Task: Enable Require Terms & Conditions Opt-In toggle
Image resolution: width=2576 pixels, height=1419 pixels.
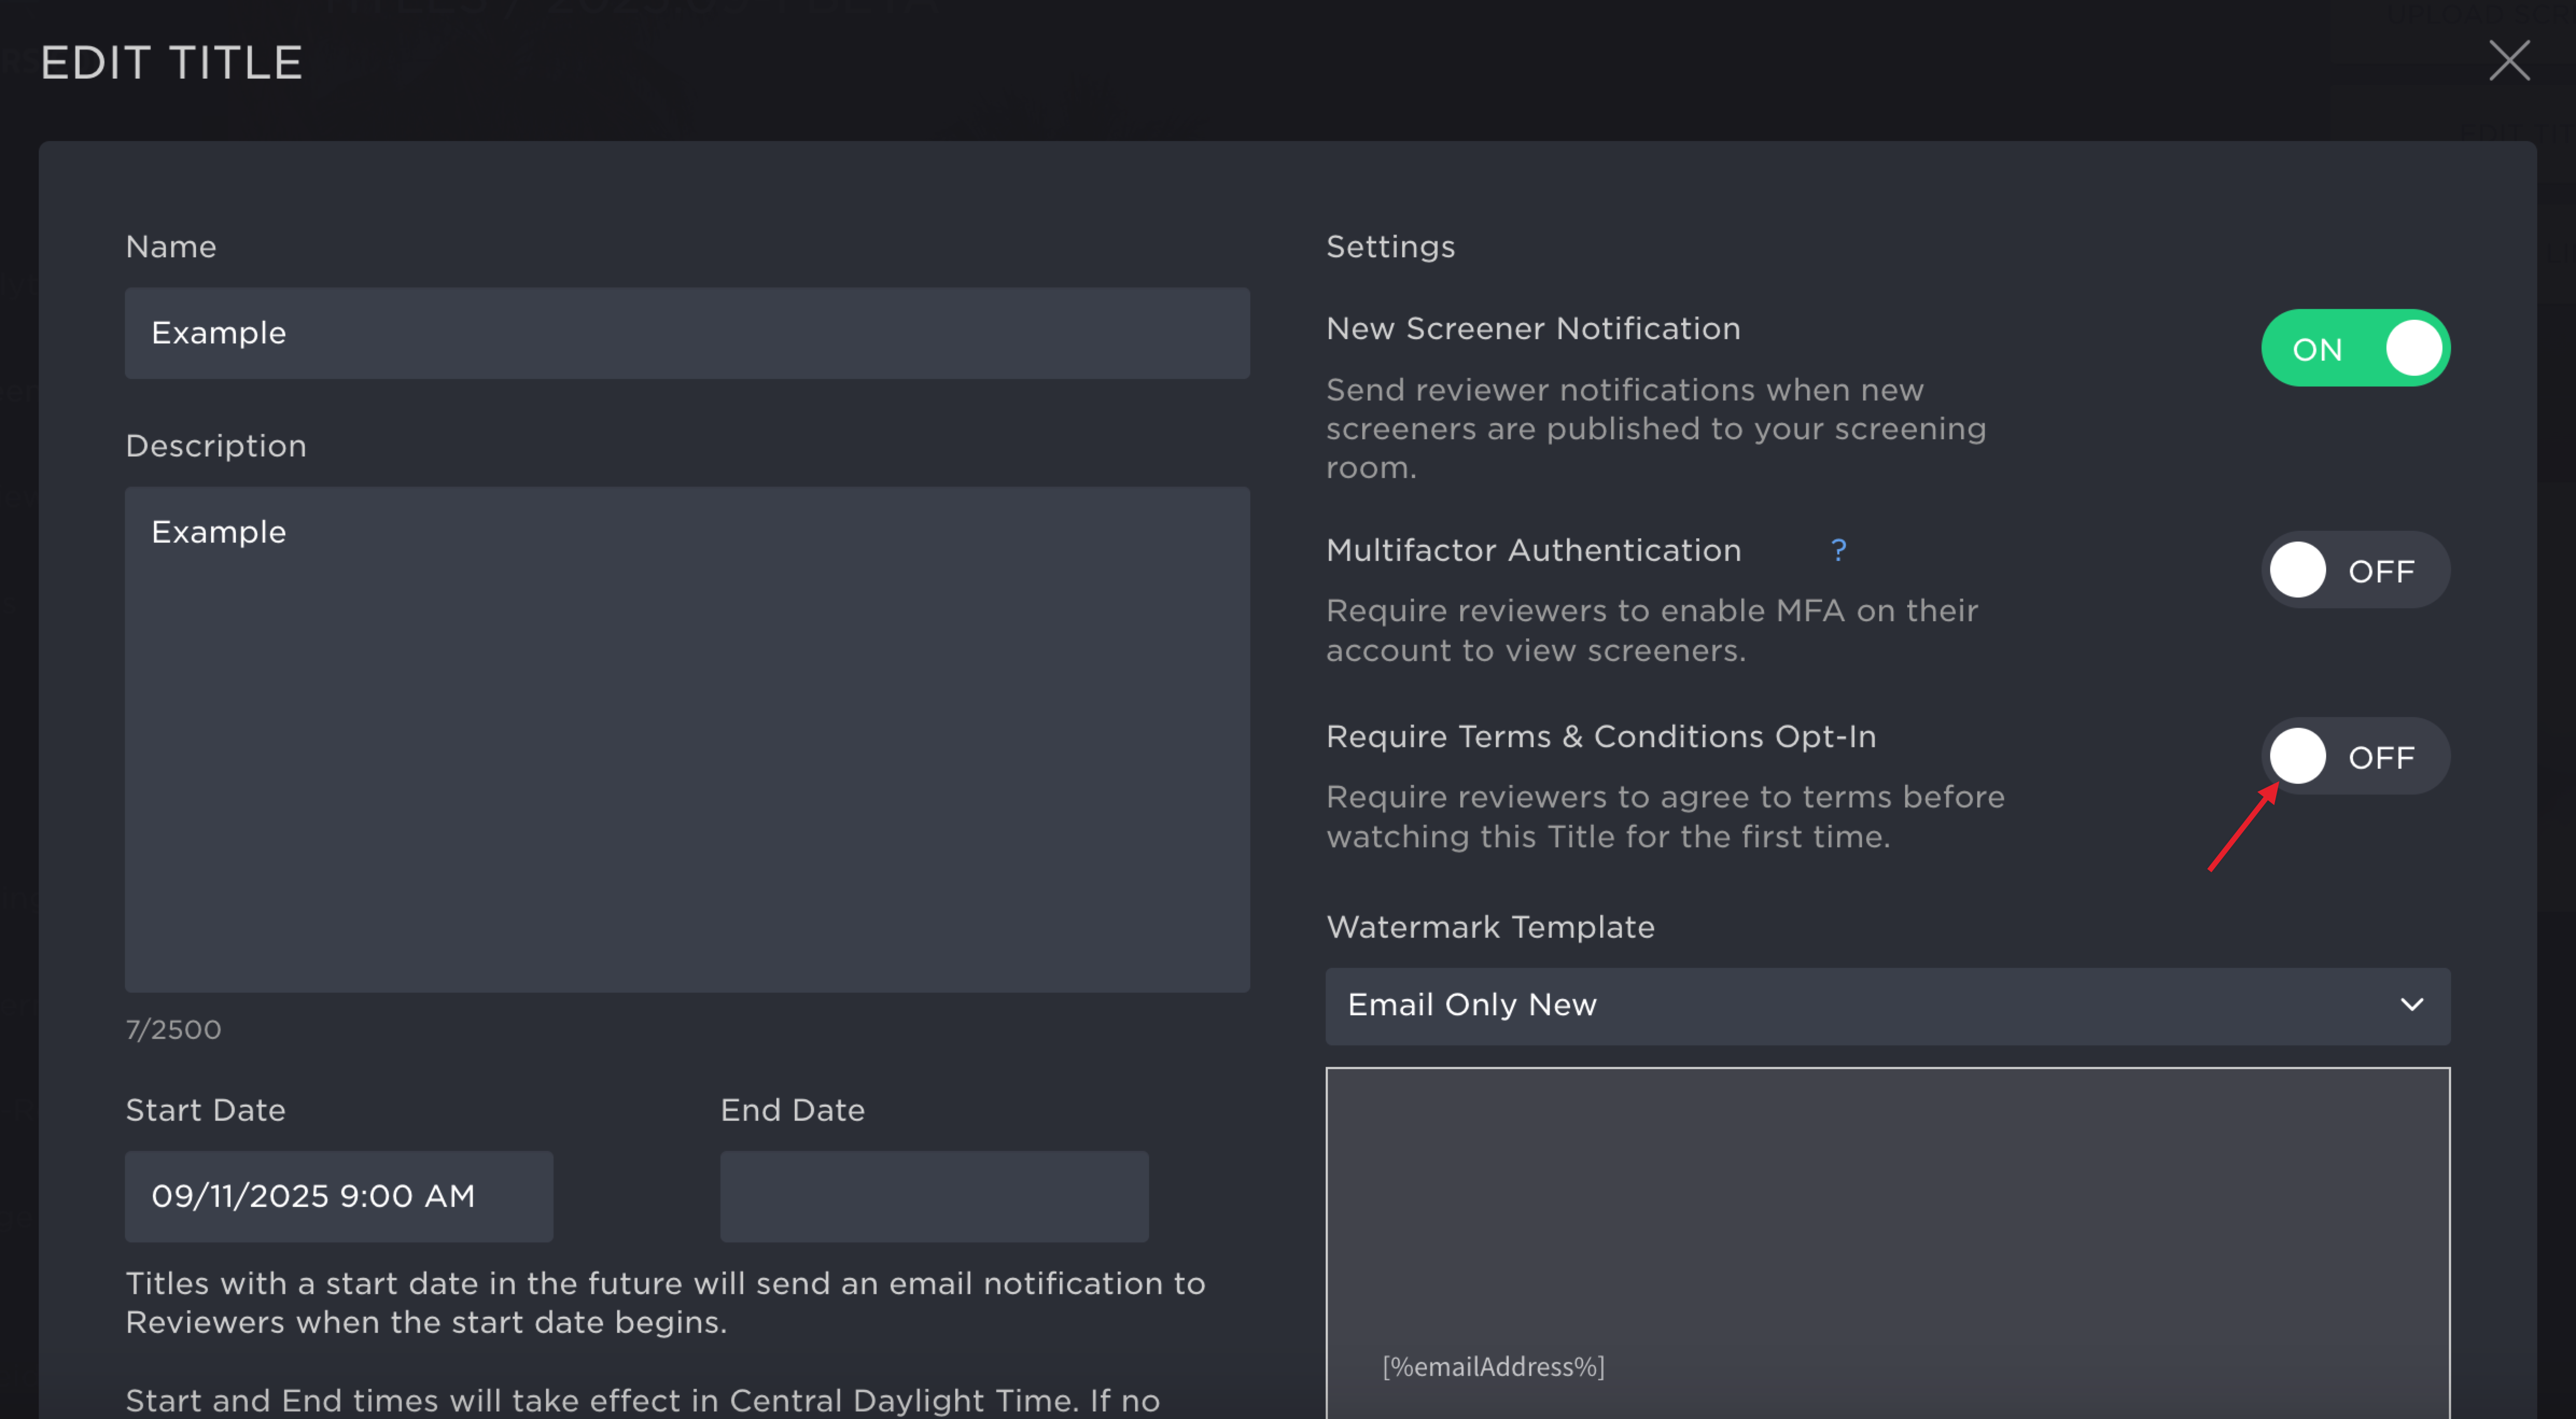Action: (2355, 757)
